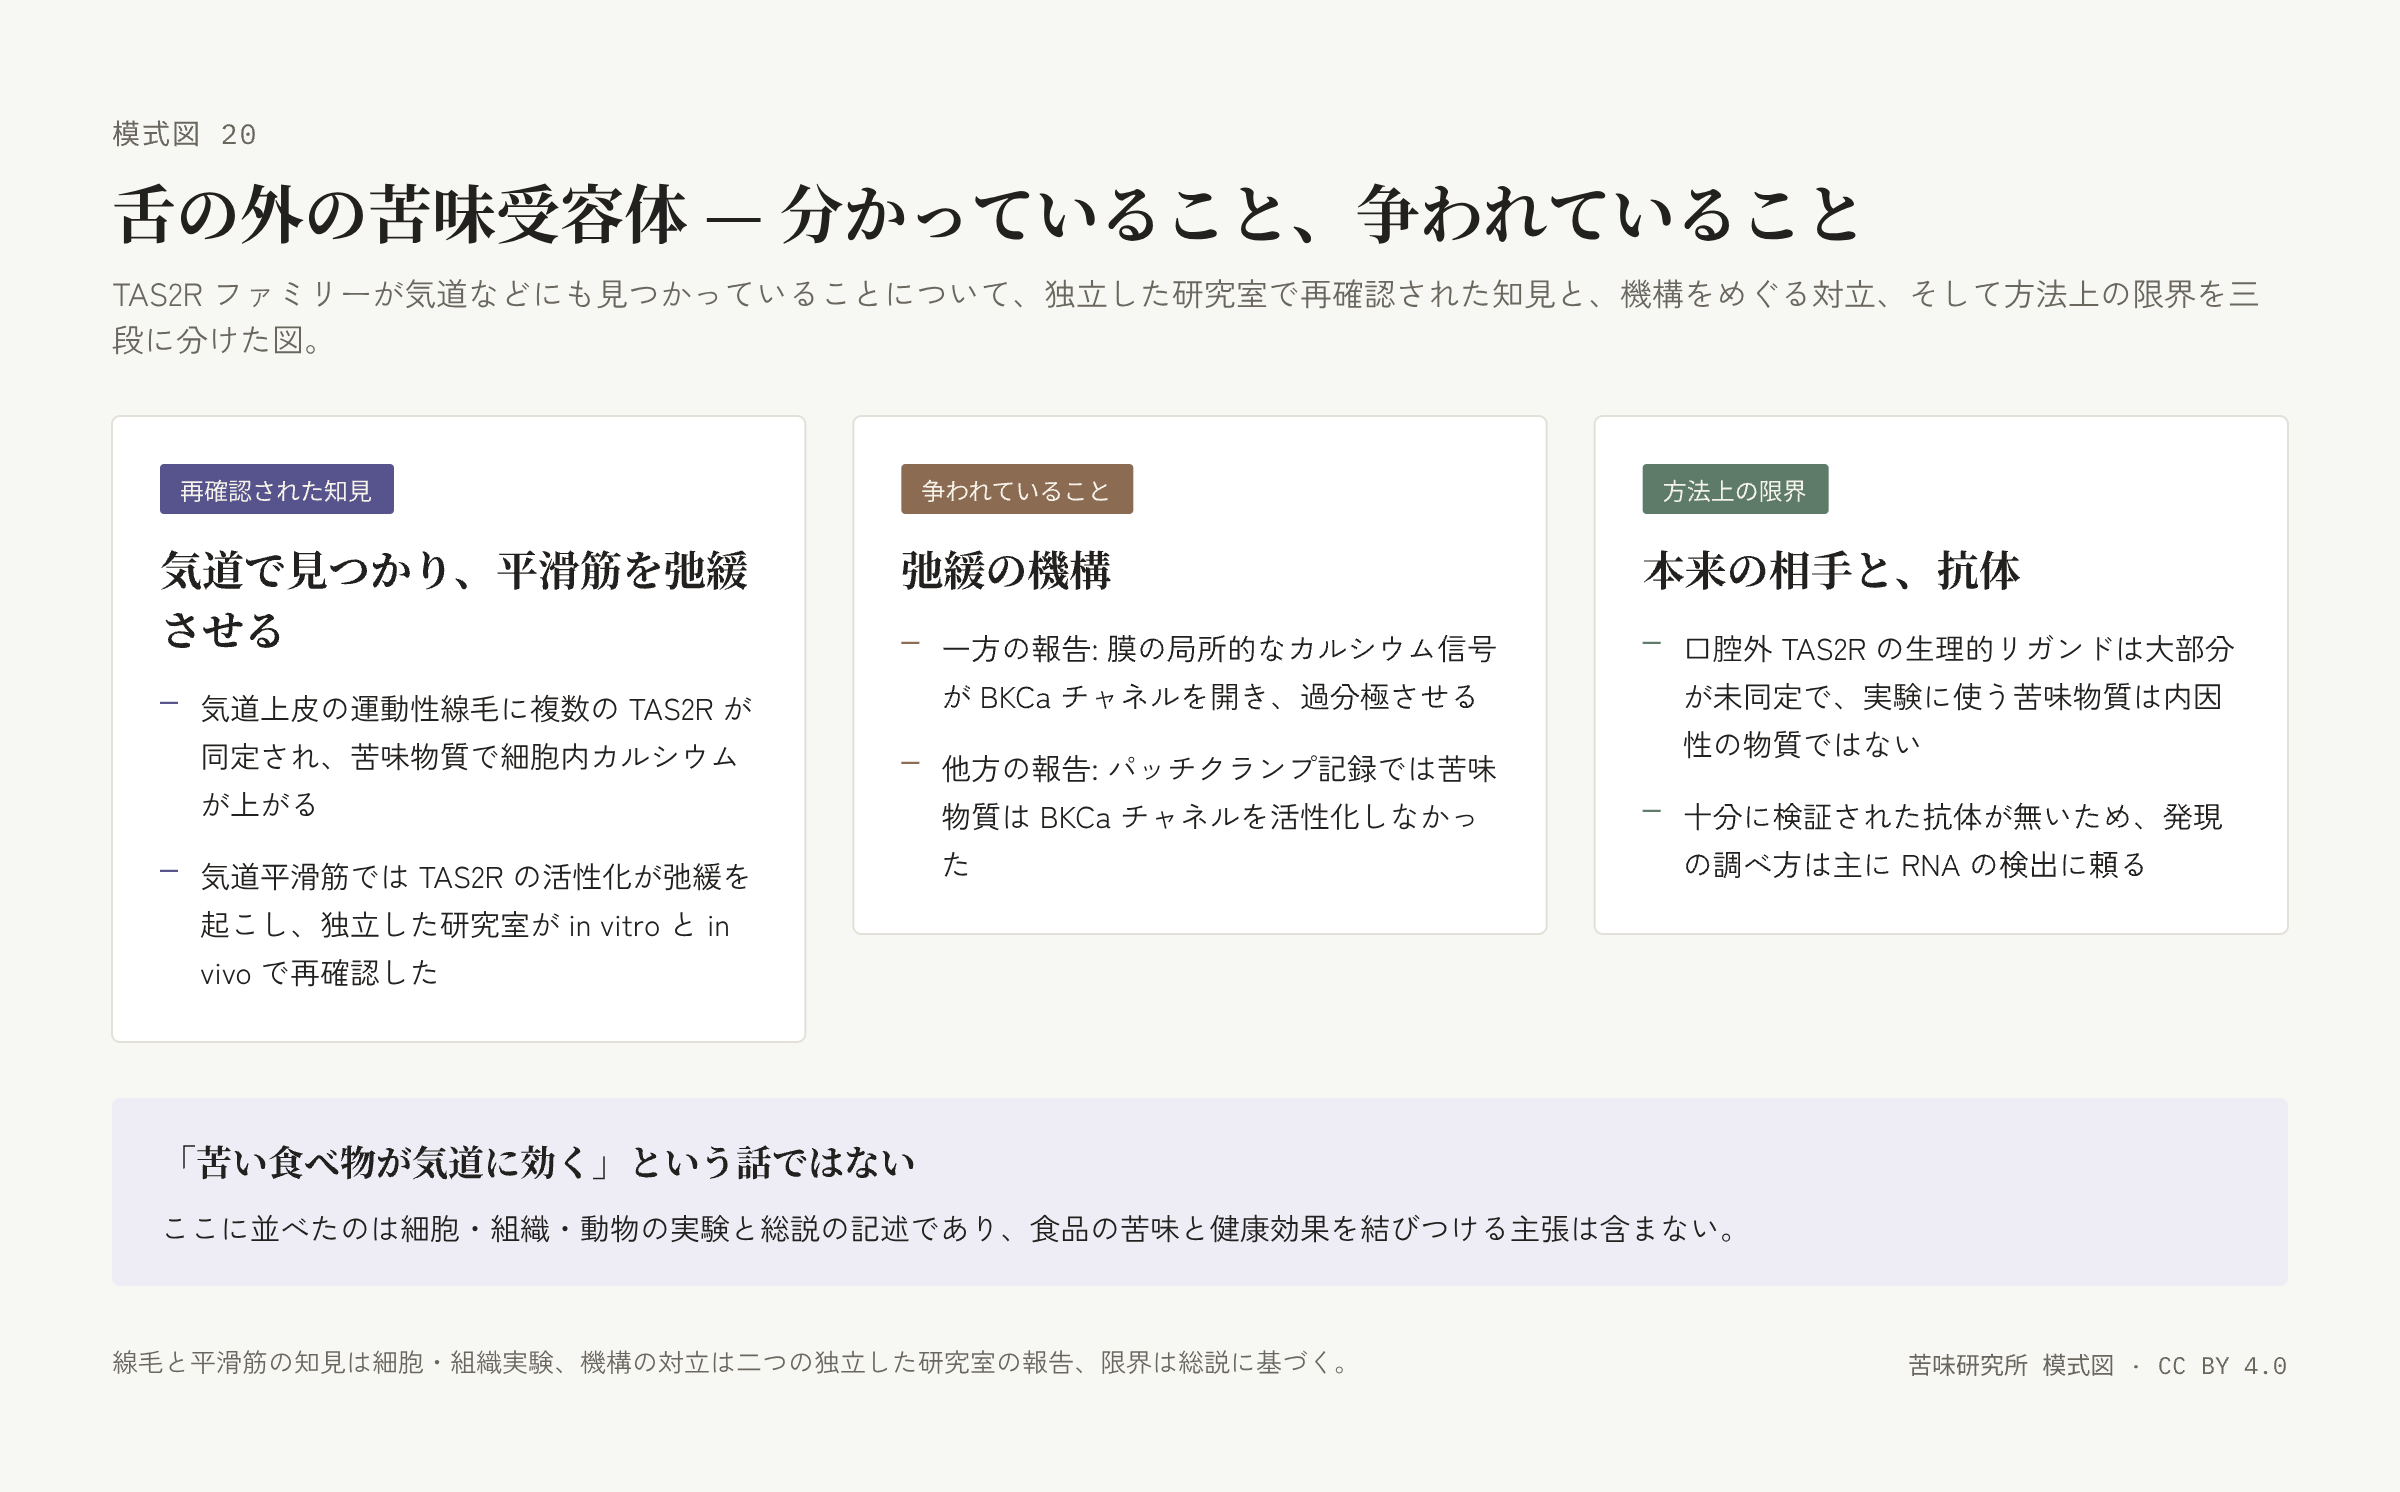
Task: Click bullet starting '一方の報告'
Action: 1199,672
